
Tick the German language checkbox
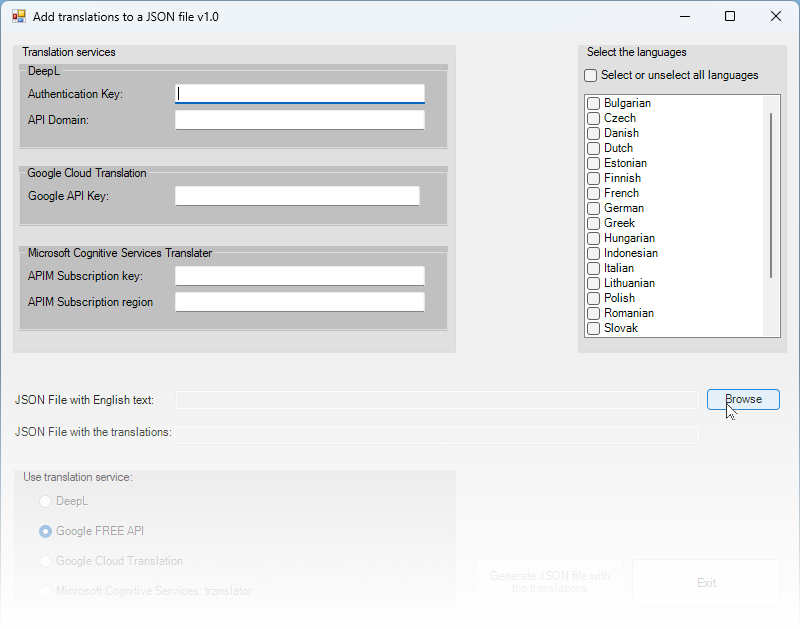pyautogui.click(x=594, y=209)
